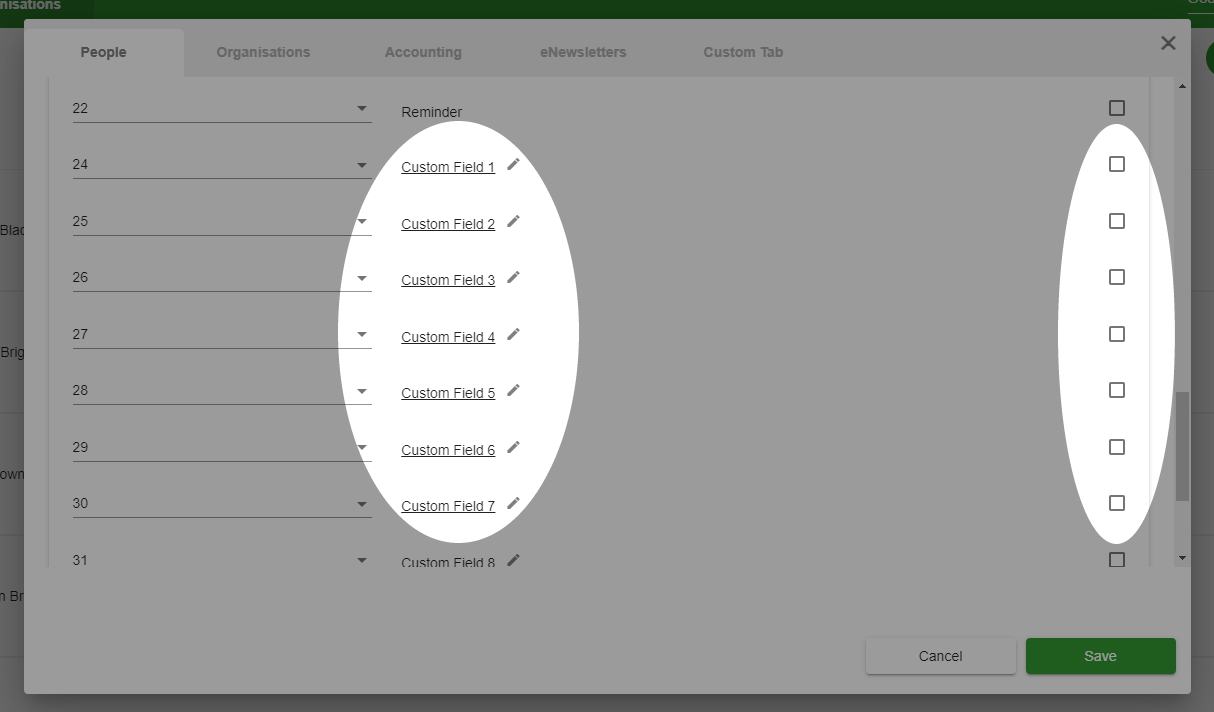Click the Custom Field 7 link
Screen dimensions: 1214x712
point(448,506)
